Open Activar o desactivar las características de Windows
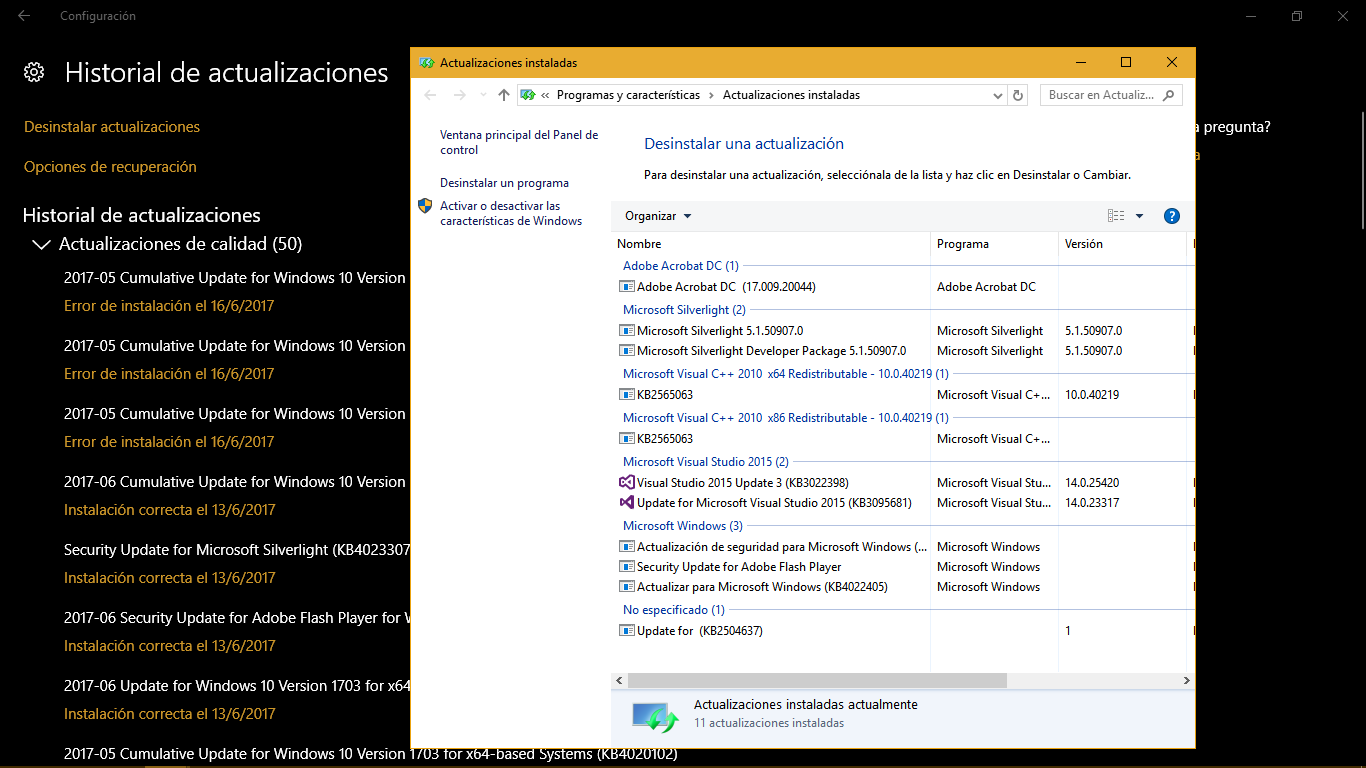The image size is (1366, 768). [511, 213]
